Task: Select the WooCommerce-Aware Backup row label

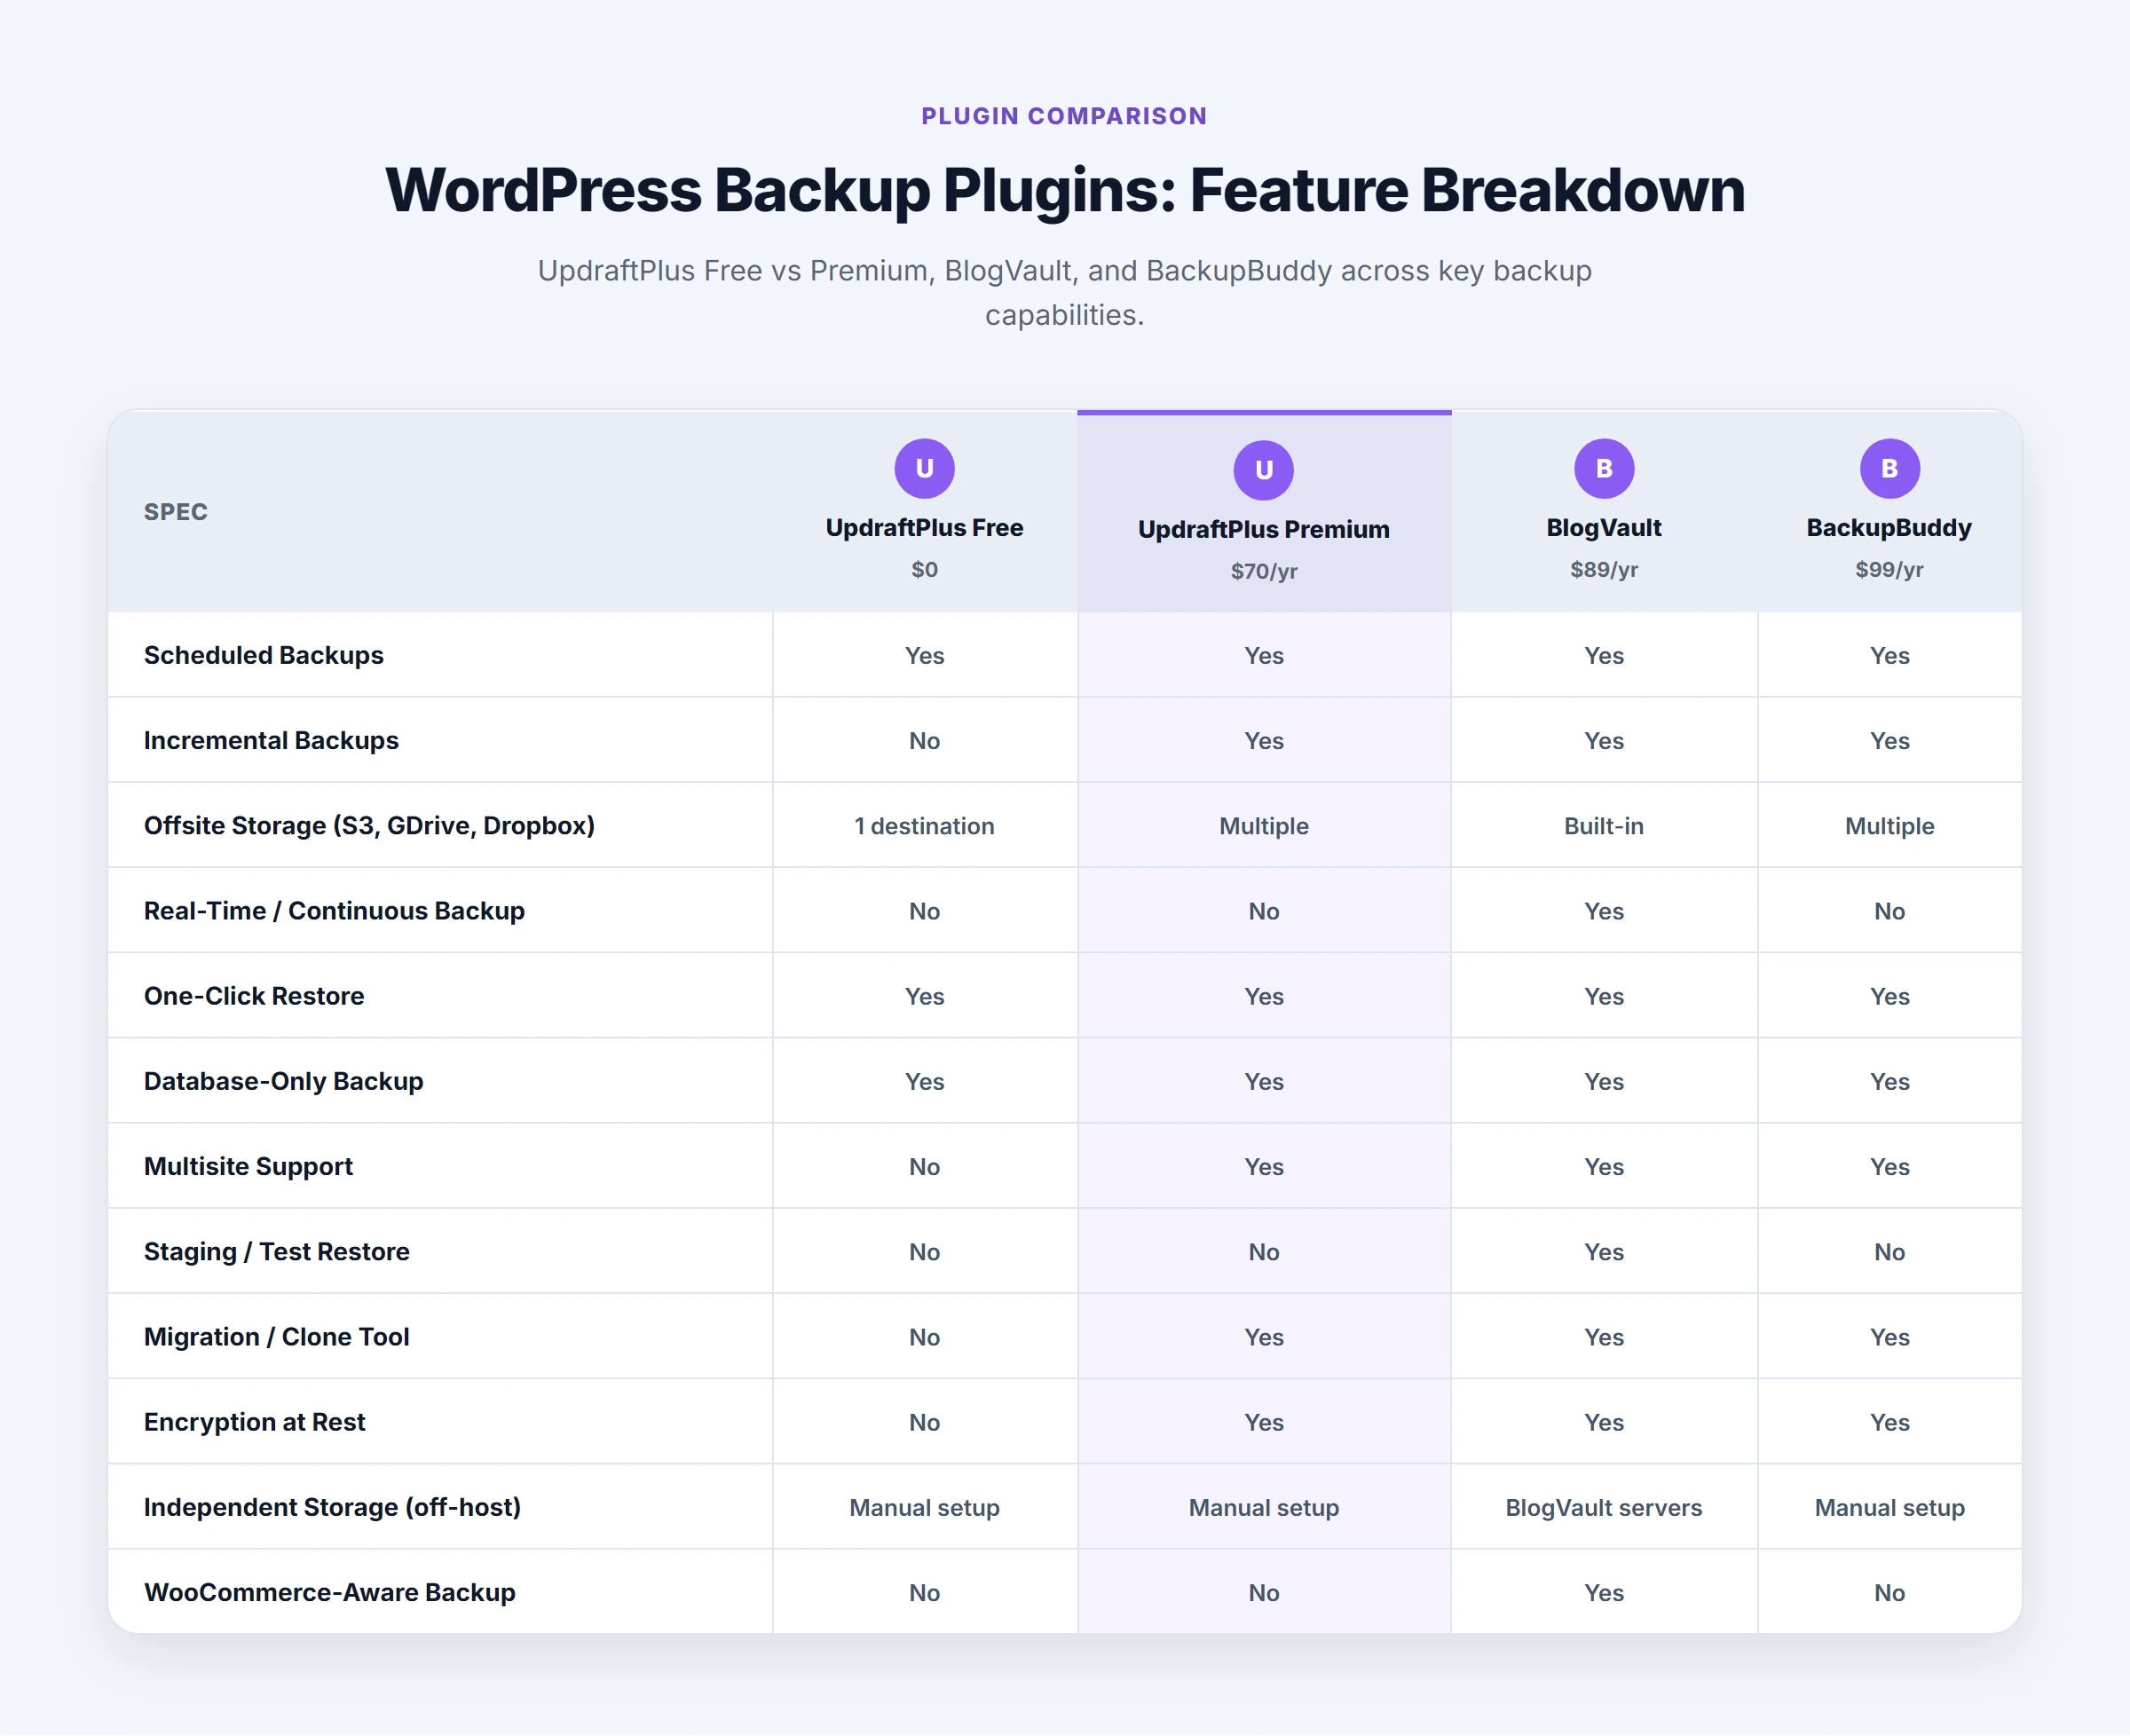Action: coord(330,1593)
